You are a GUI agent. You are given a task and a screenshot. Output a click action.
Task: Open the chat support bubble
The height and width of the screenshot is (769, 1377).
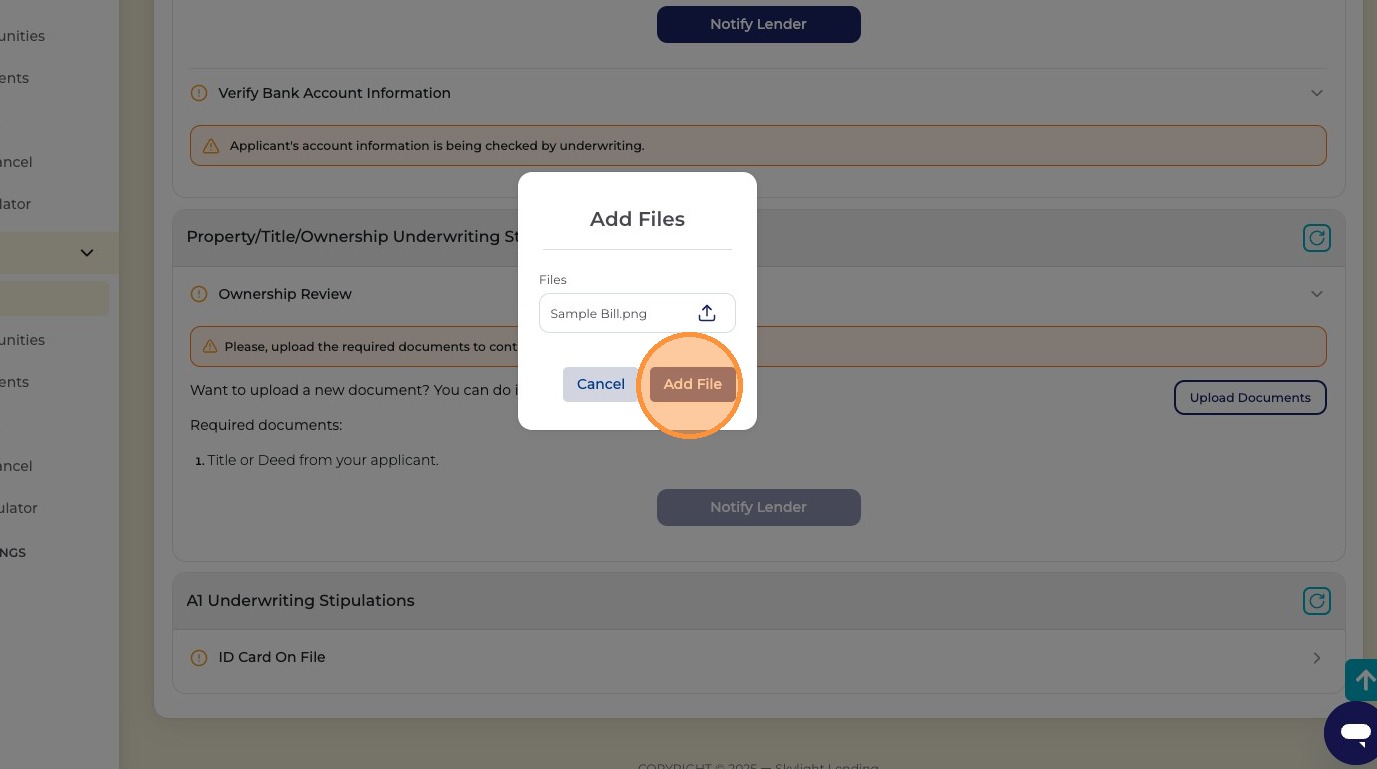pyautogui.click(x=1353, y=733)
